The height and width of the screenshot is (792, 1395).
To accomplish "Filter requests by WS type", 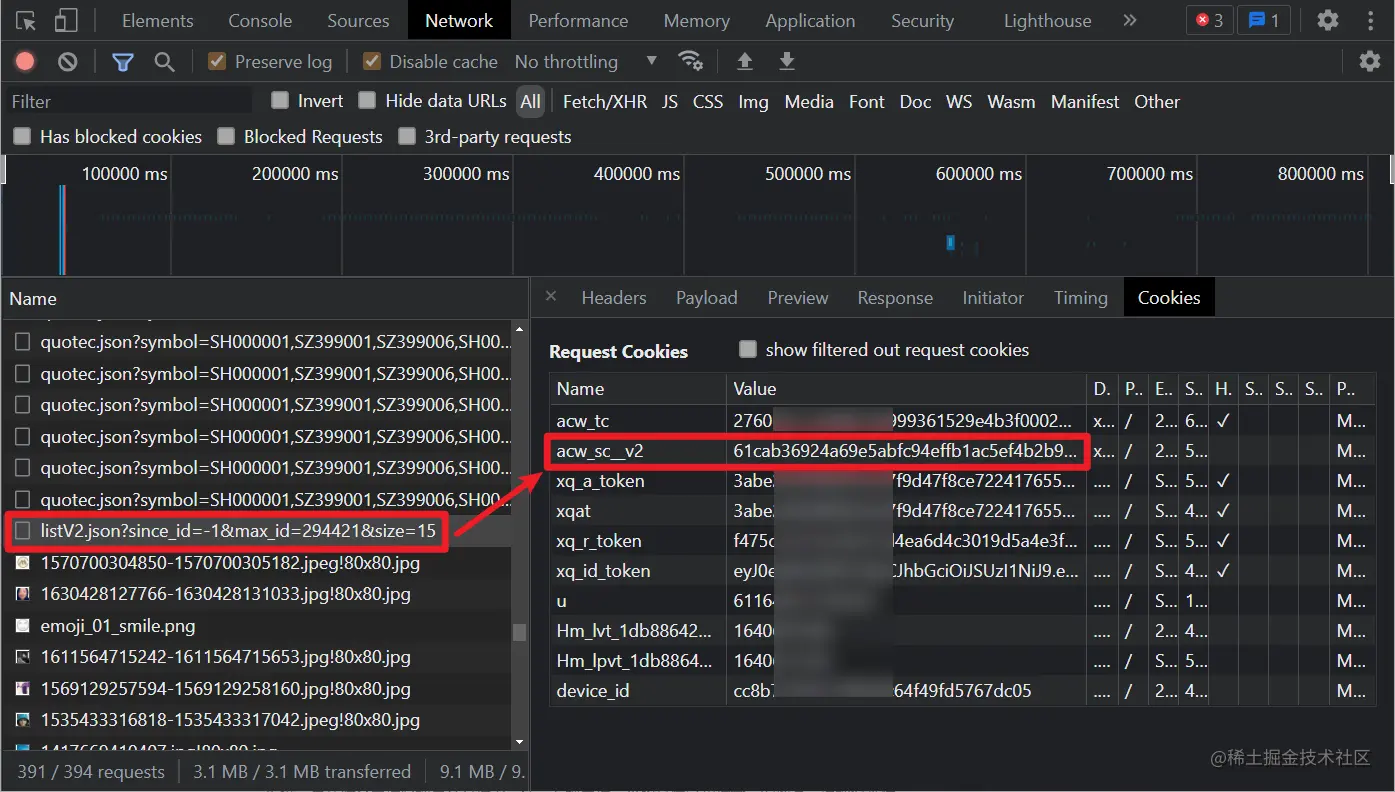I will (959, 101).
